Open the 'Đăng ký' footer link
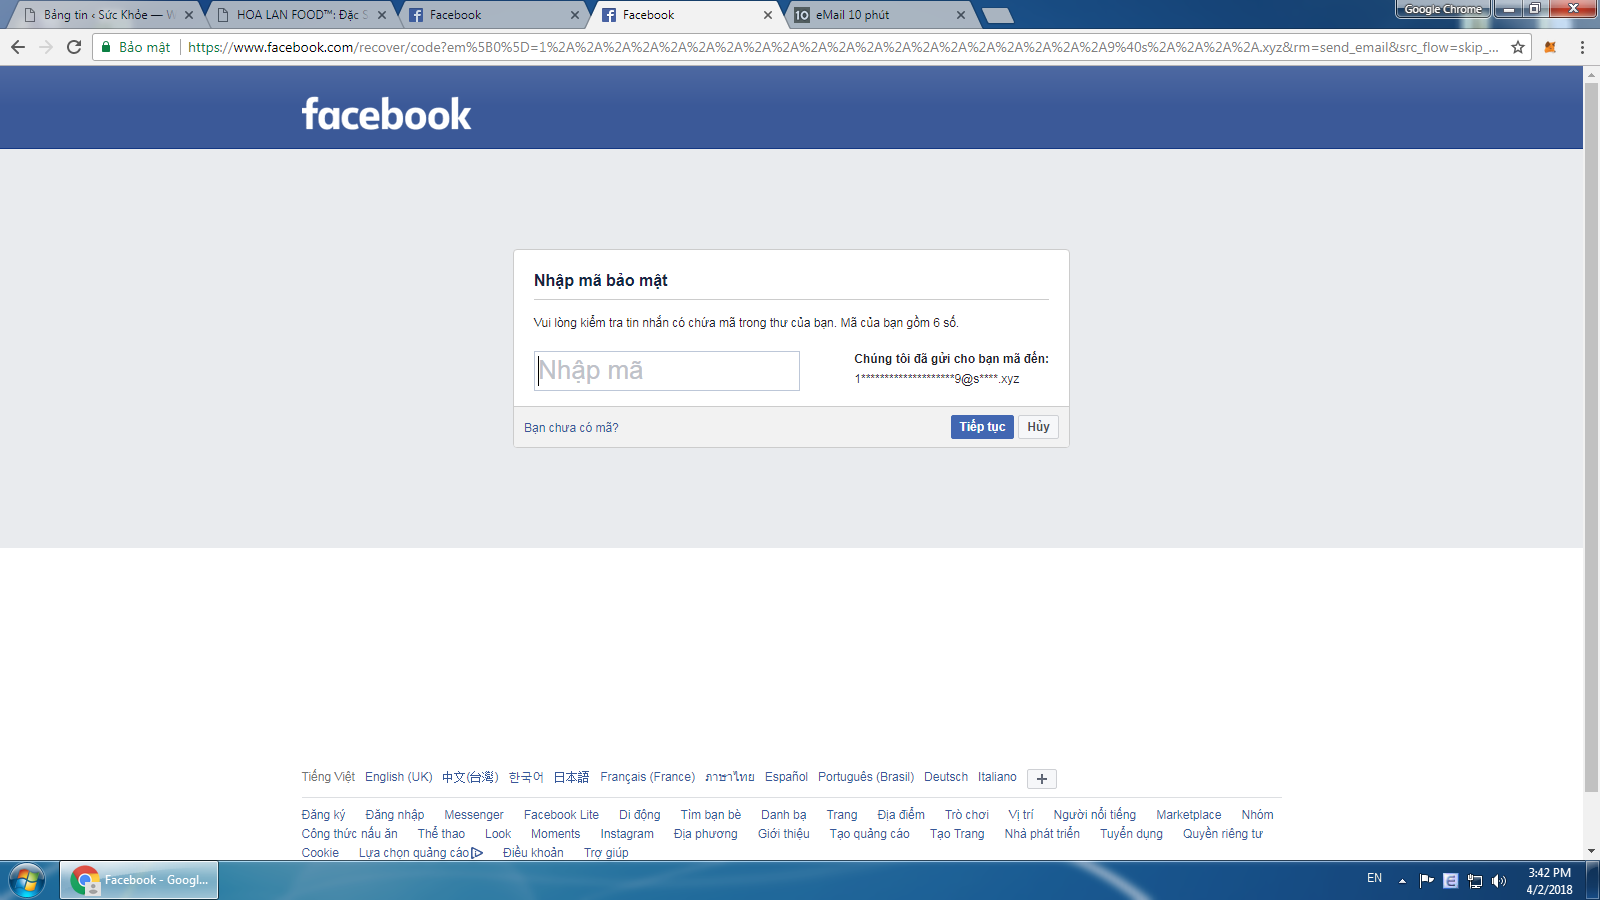The height and width of the screenshot is (900, 1600). coord(323,815)
